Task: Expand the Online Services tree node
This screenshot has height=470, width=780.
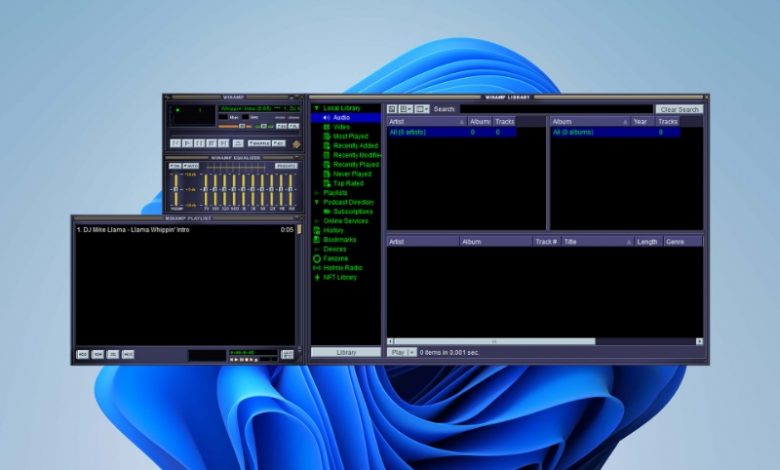Action: [316, 221]
